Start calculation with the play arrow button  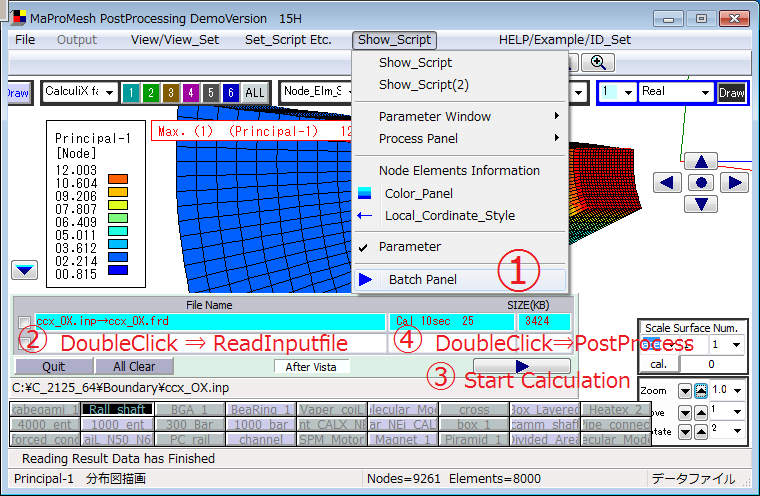click(x=522, y=366)
